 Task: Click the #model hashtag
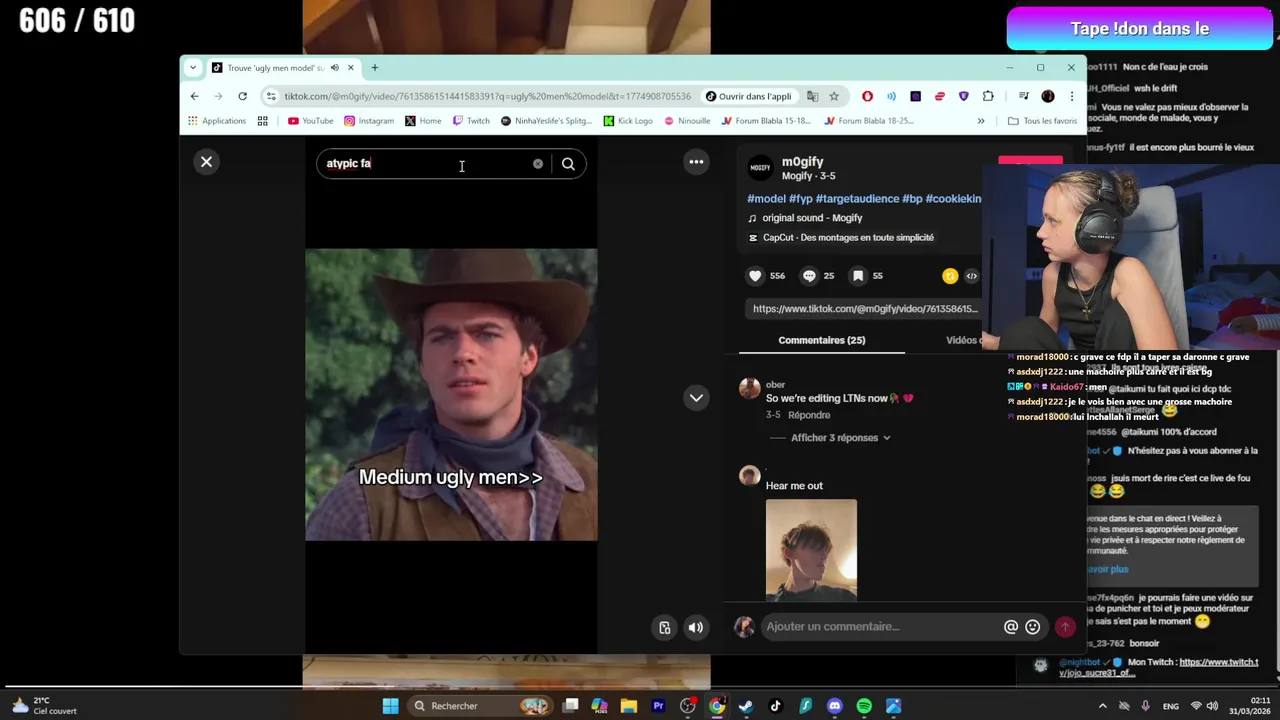[x=766, y=198]
